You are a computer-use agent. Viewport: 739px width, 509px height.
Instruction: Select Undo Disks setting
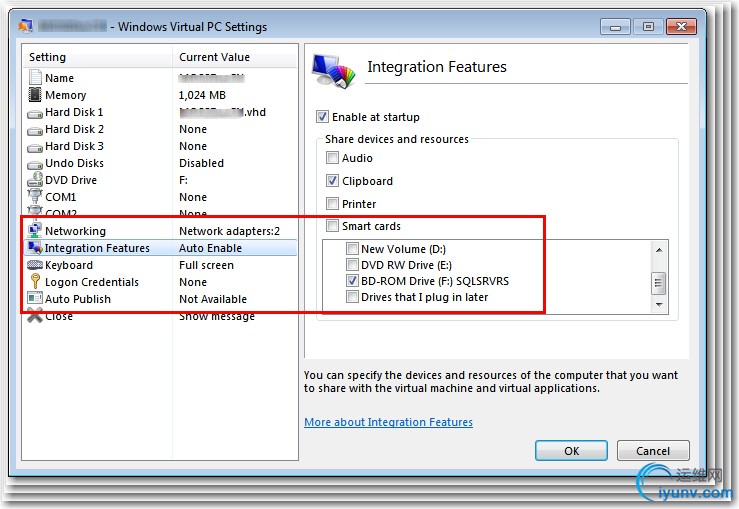pos(160,163)
